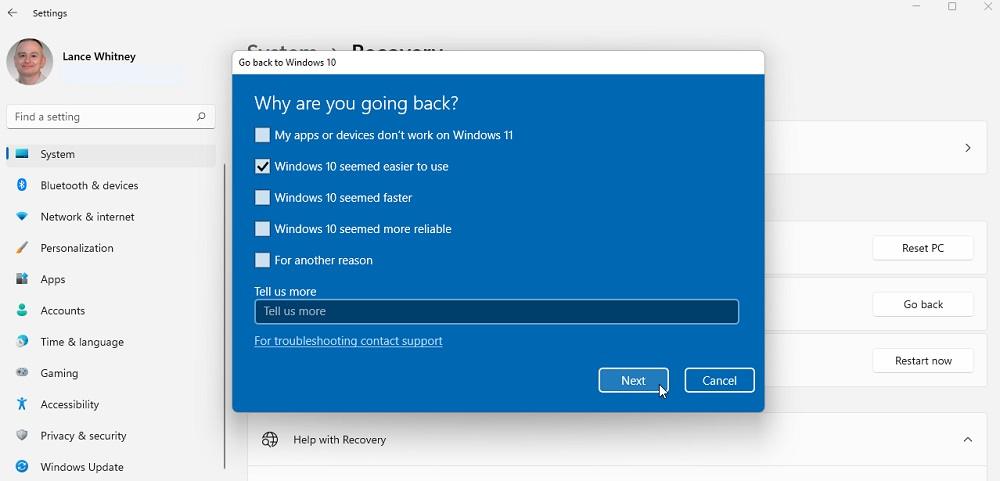Collapse the Help with Recovery section
The height and width of the screenshot is (481, 1000).
(x=967, y=440)
